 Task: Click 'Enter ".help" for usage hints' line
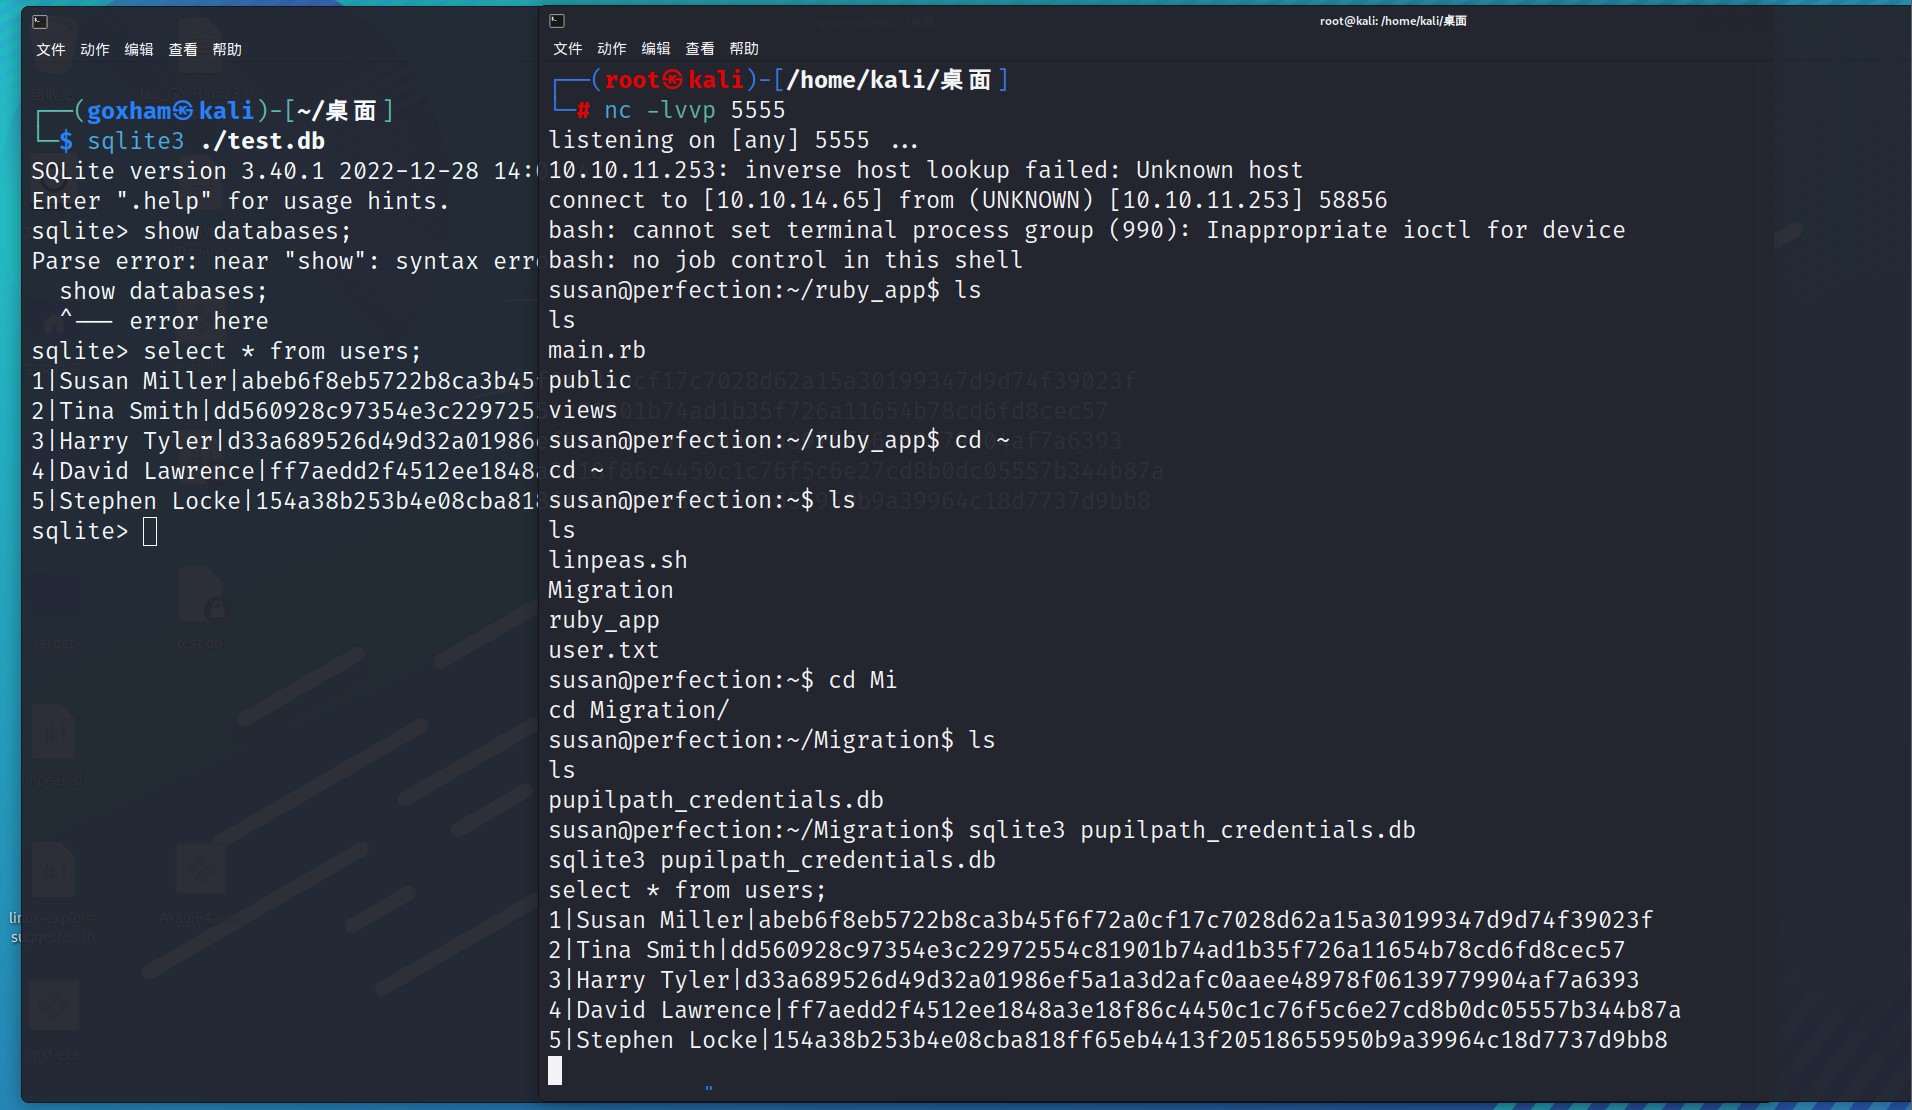(x=240, y=201)
